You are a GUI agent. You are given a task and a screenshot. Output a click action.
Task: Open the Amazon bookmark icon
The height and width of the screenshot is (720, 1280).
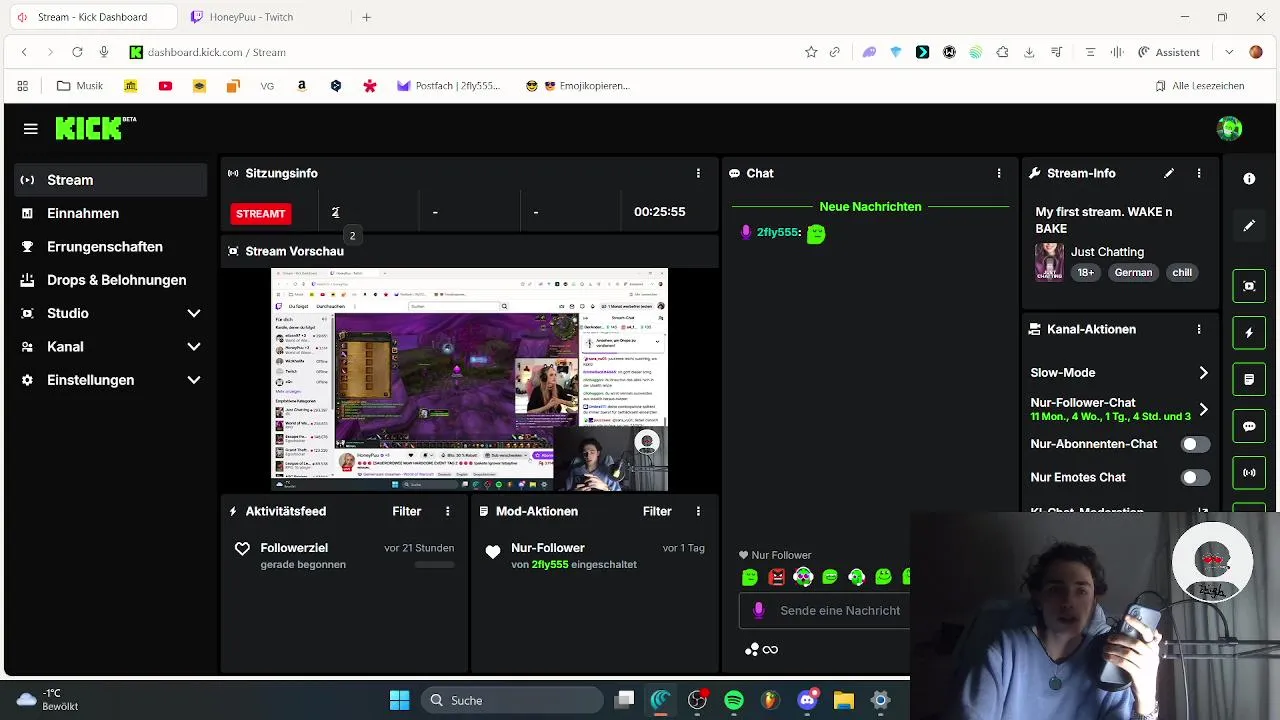(x=301, y=86)
